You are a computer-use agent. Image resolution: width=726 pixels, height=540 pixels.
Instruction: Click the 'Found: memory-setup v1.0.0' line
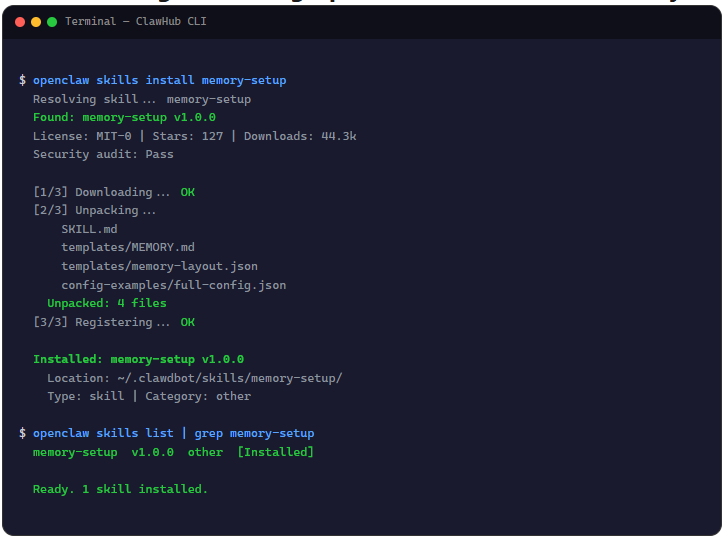(124, 117)
